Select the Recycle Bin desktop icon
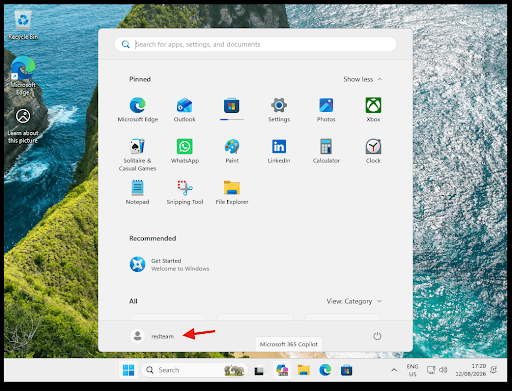The width and height of the screenshot is (512, 391). [23, 25]
